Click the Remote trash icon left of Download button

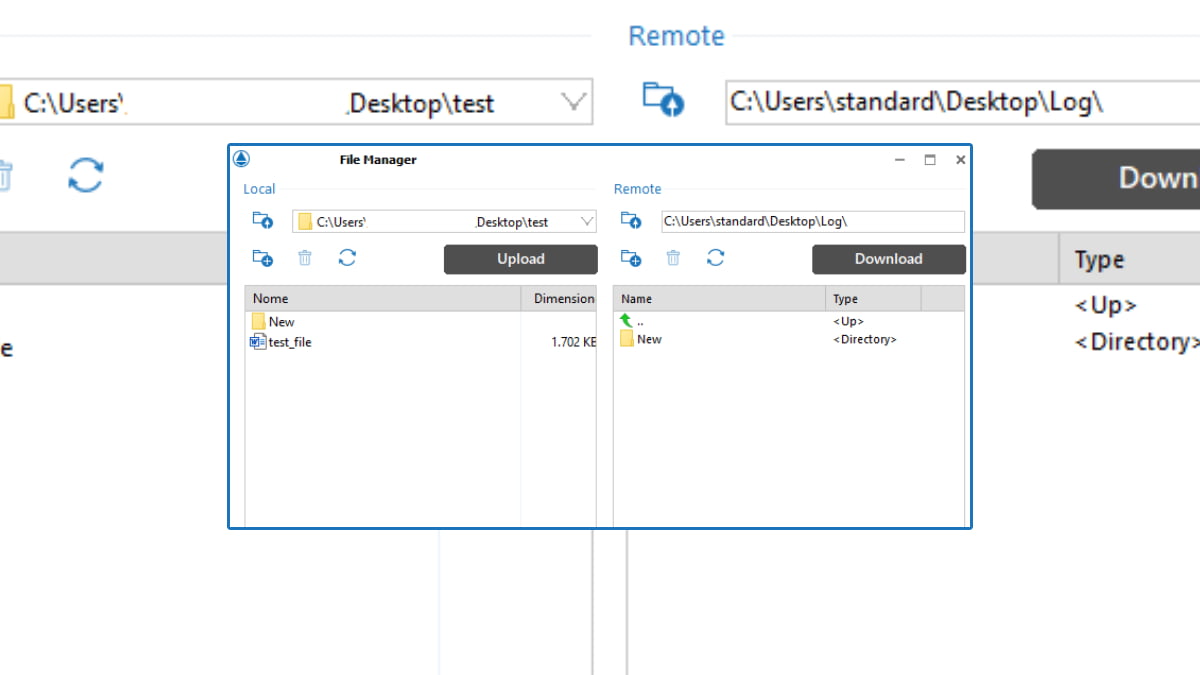point(673,258)
